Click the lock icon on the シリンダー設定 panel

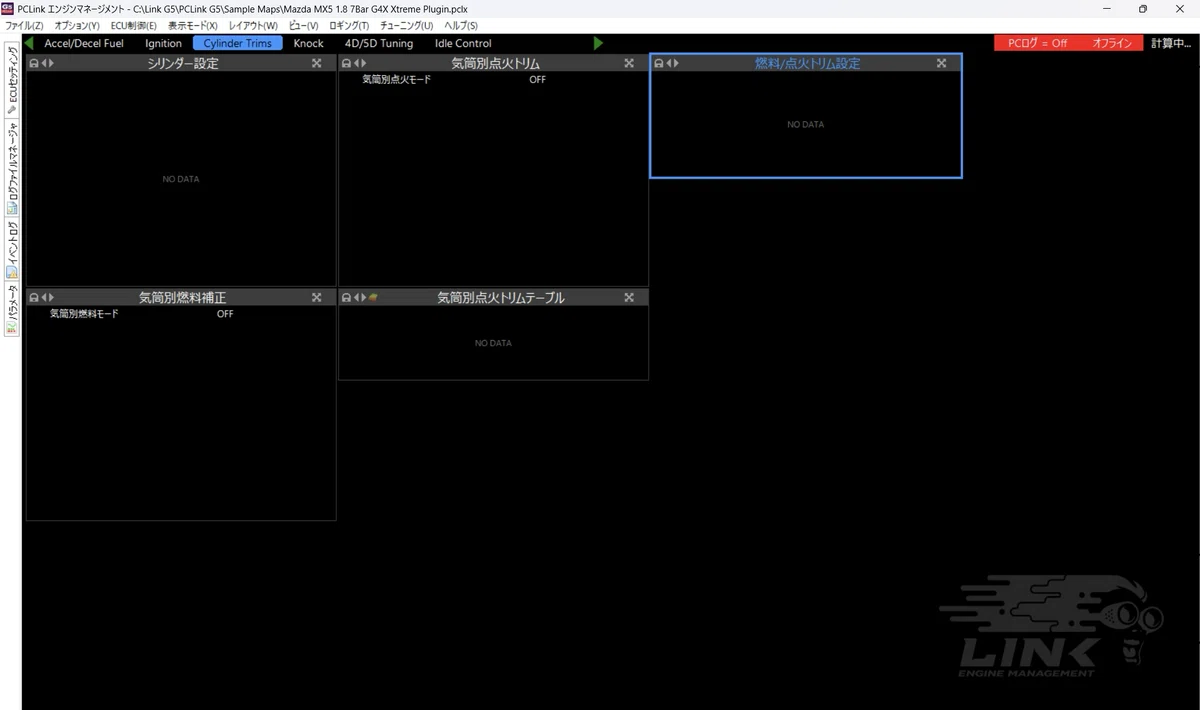(x=34, y=63)
